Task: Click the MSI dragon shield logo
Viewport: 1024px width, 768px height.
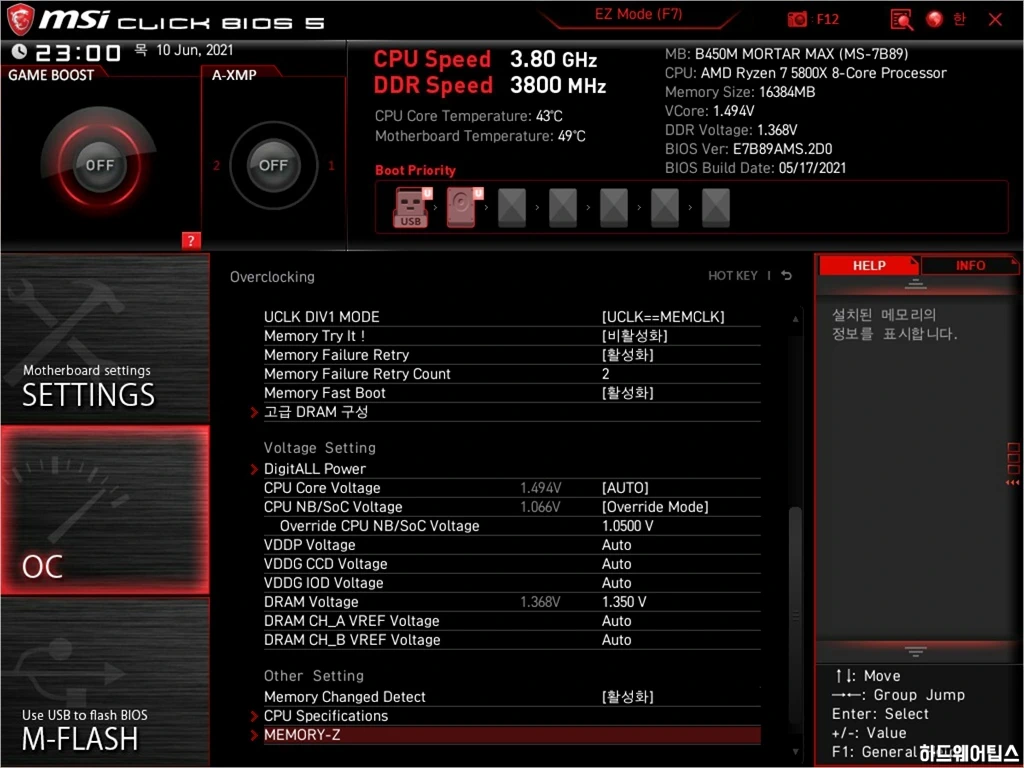Action: 20,20
